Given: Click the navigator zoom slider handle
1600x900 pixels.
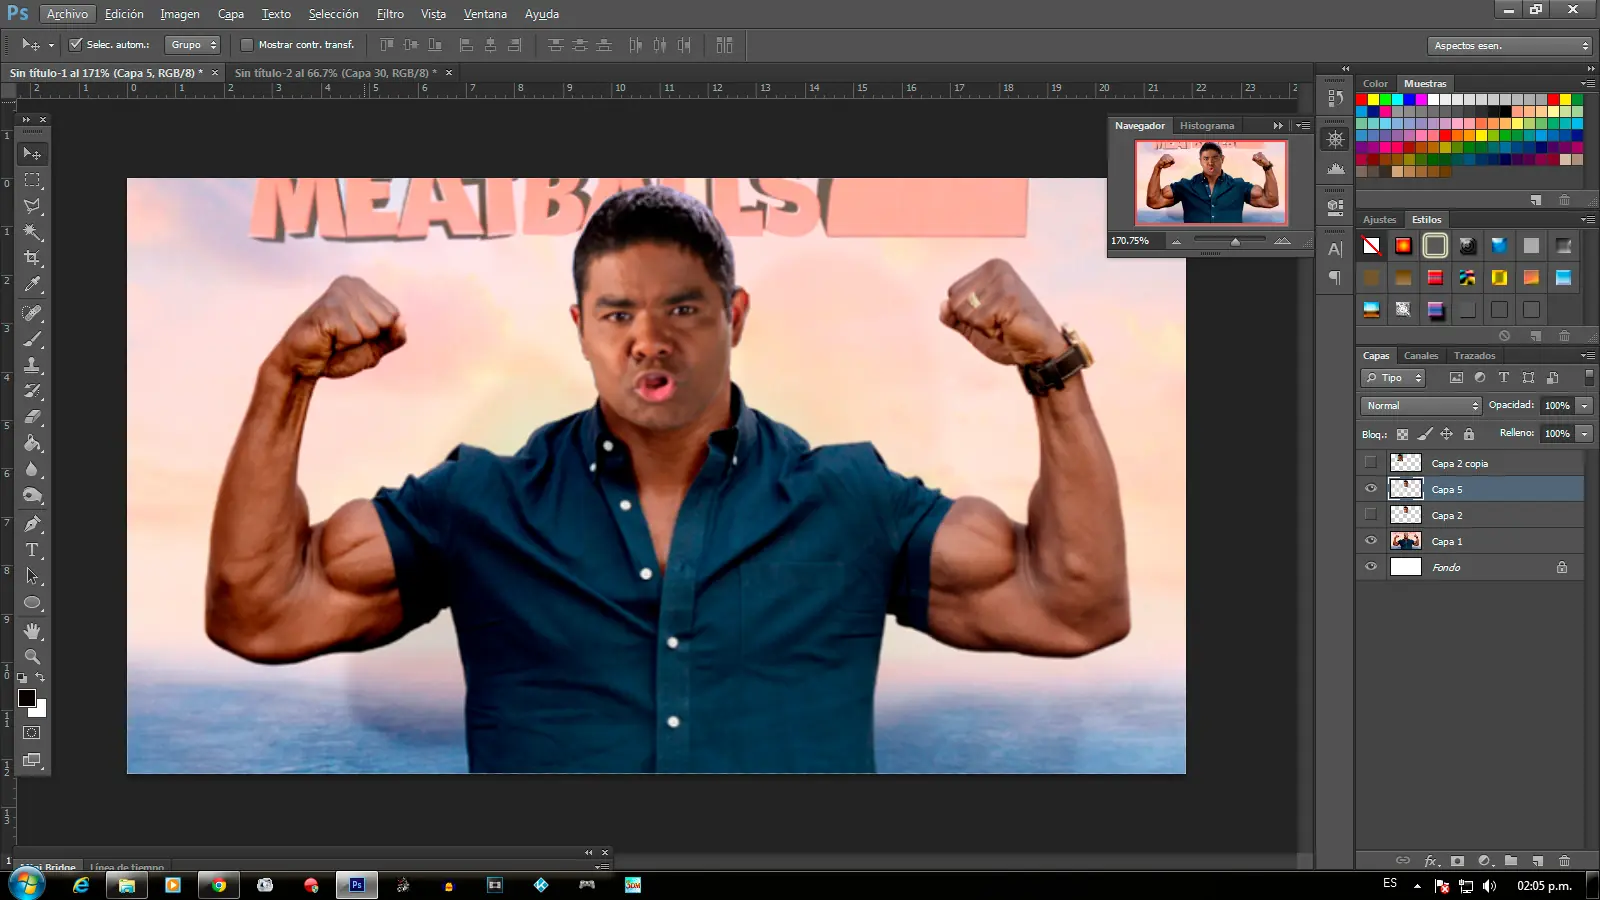Looking at the screenshot, I should point(1236,242).
